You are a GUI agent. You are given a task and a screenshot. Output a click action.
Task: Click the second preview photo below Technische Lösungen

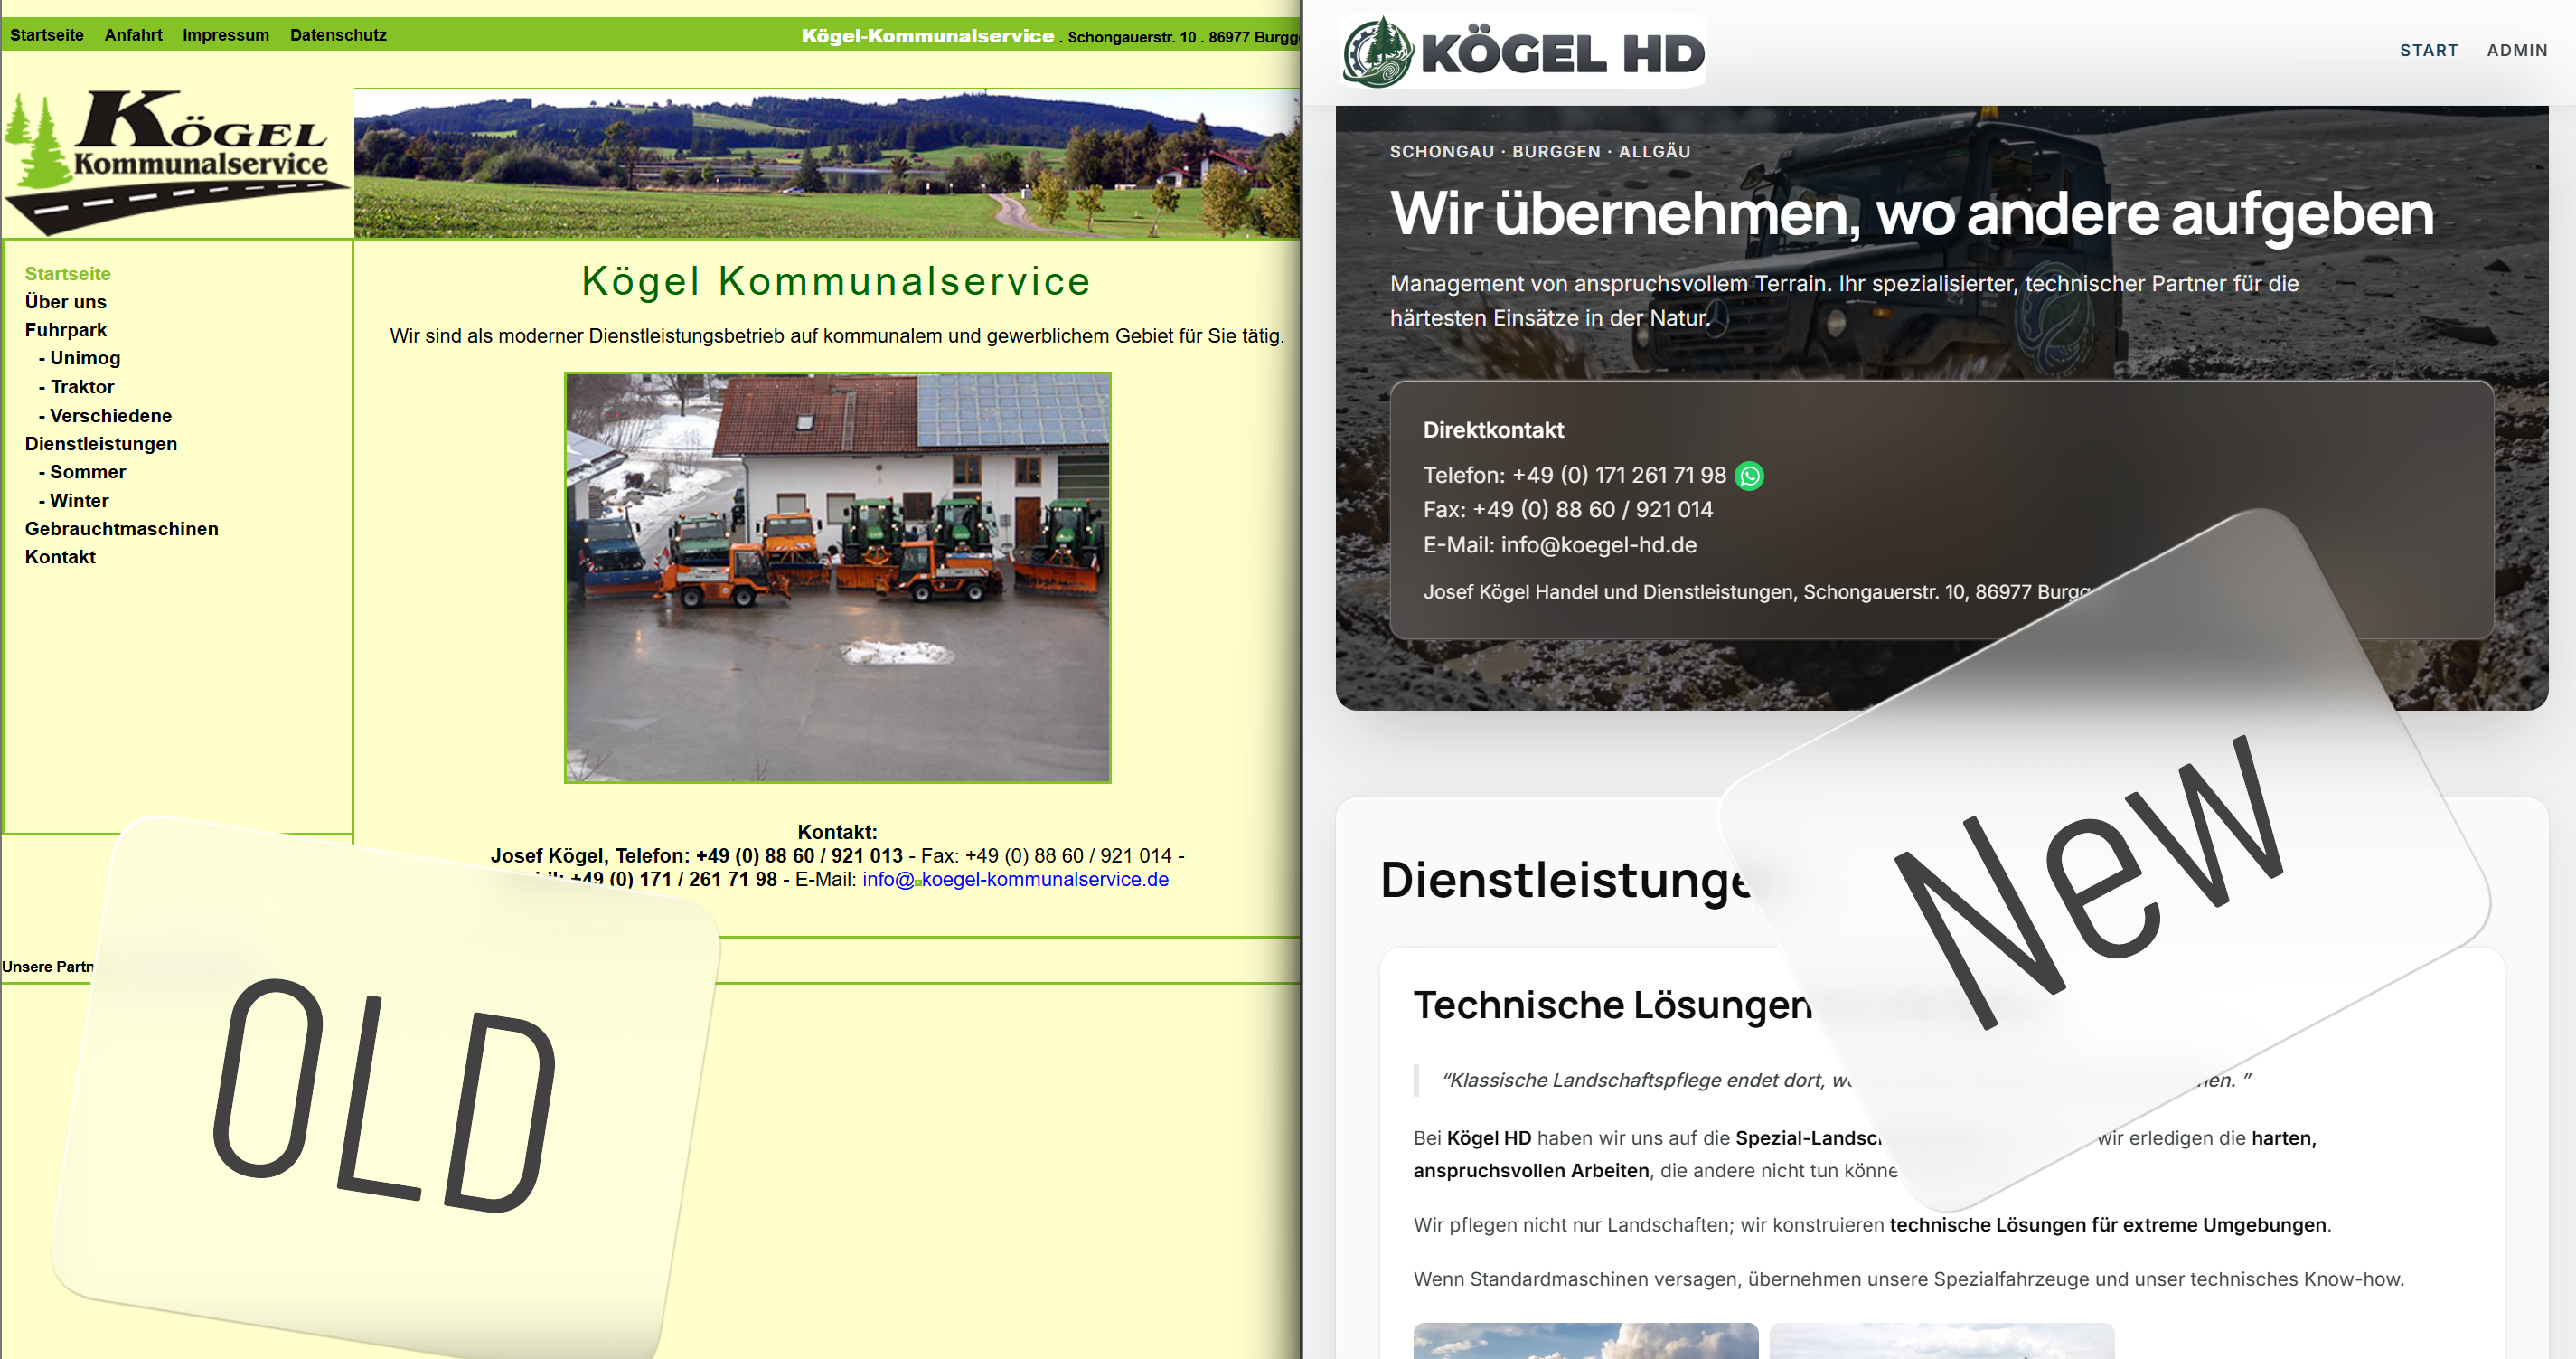1941,1341
